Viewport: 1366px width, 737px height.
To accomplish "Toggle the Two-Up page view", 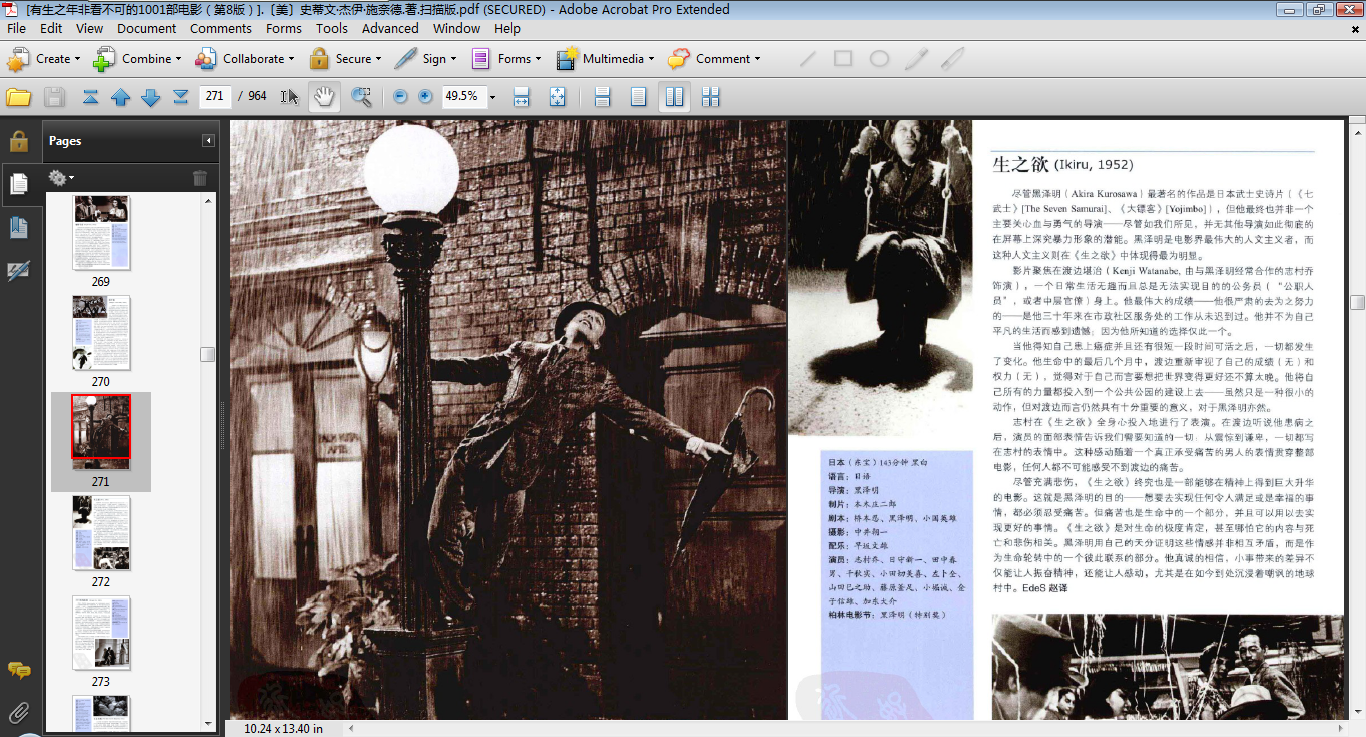I will (x=674, y=97).
